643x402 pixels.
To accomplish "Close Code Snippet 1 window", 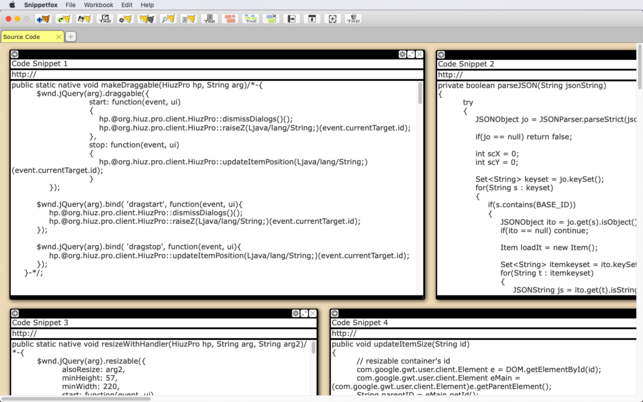I will pos(420,54).
